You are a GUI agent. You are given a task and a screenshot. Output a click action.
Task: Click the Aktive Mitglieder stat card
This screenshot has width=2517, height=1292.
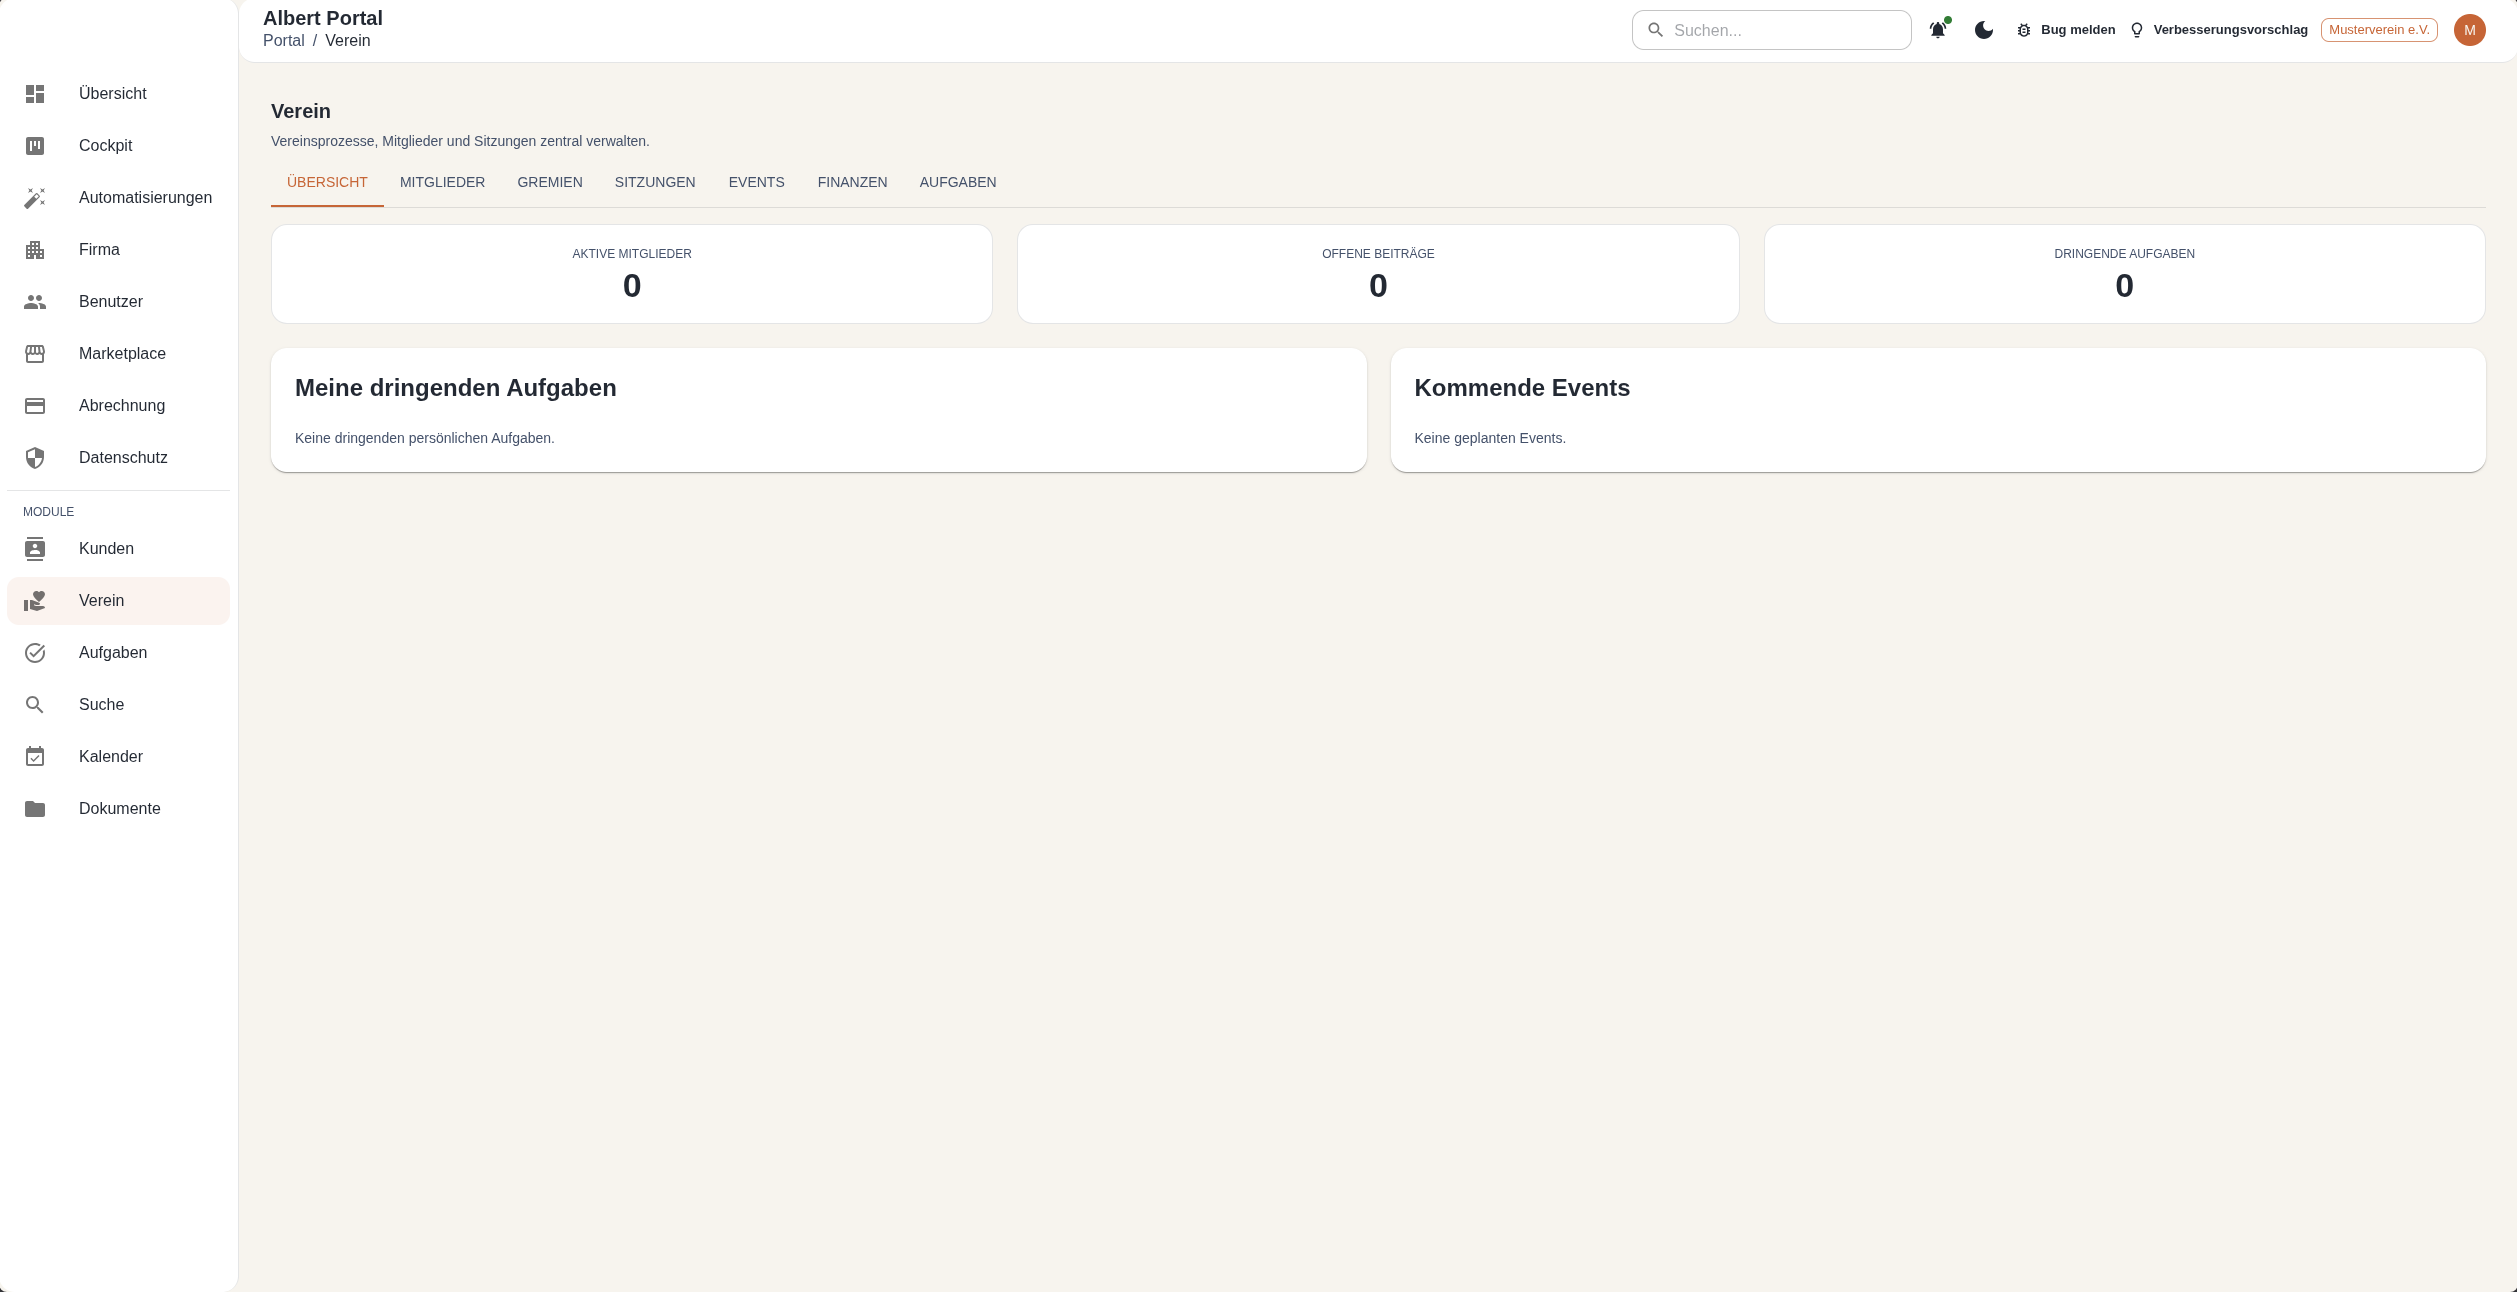[632, 274]
